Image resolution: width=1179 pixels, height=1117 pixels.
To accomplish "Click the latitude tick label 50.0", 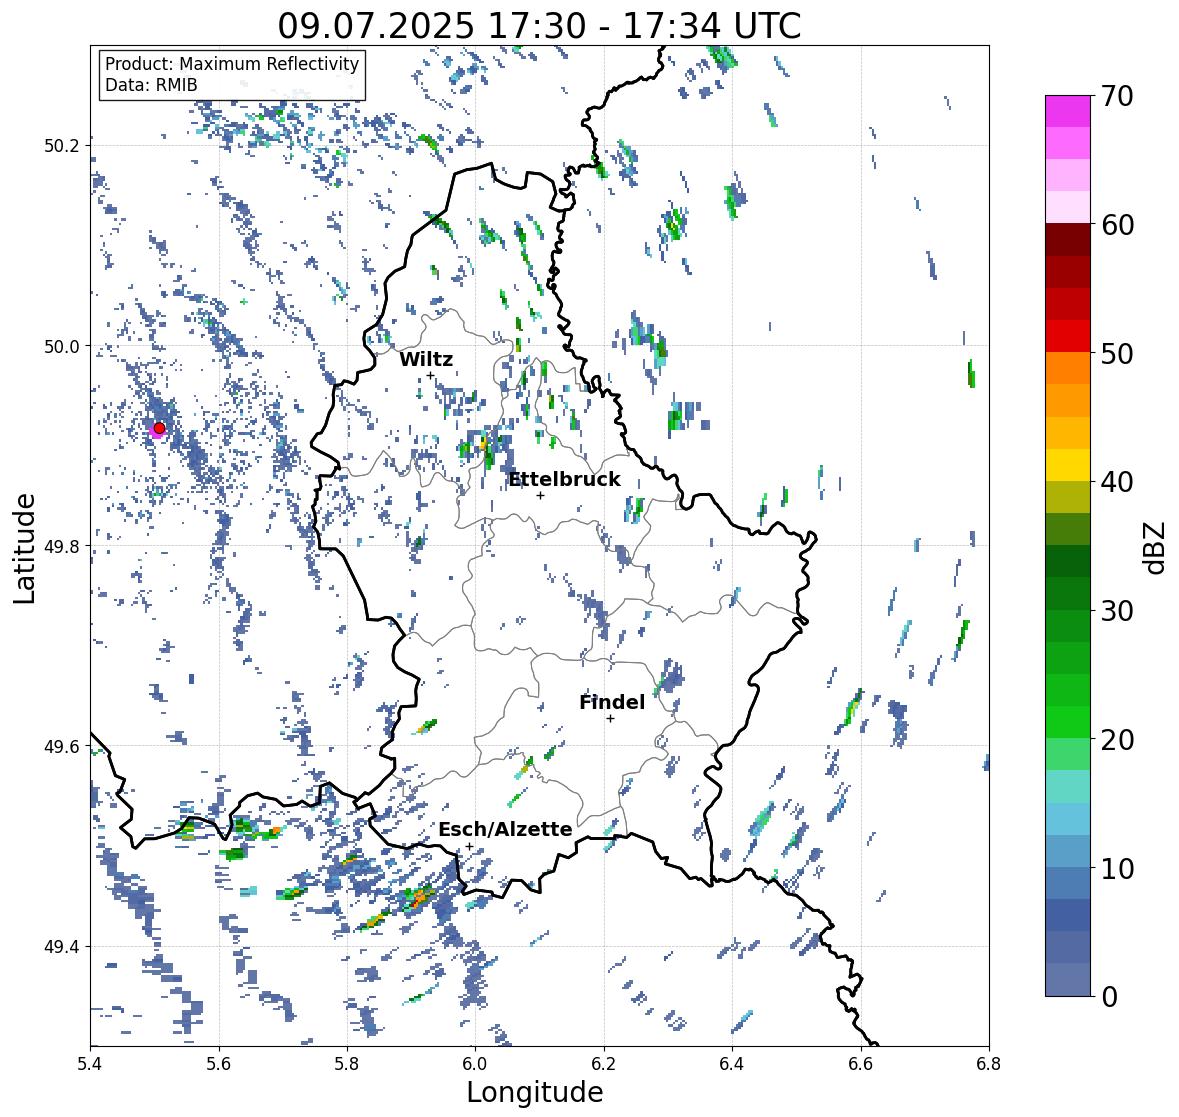I will 61,346.
